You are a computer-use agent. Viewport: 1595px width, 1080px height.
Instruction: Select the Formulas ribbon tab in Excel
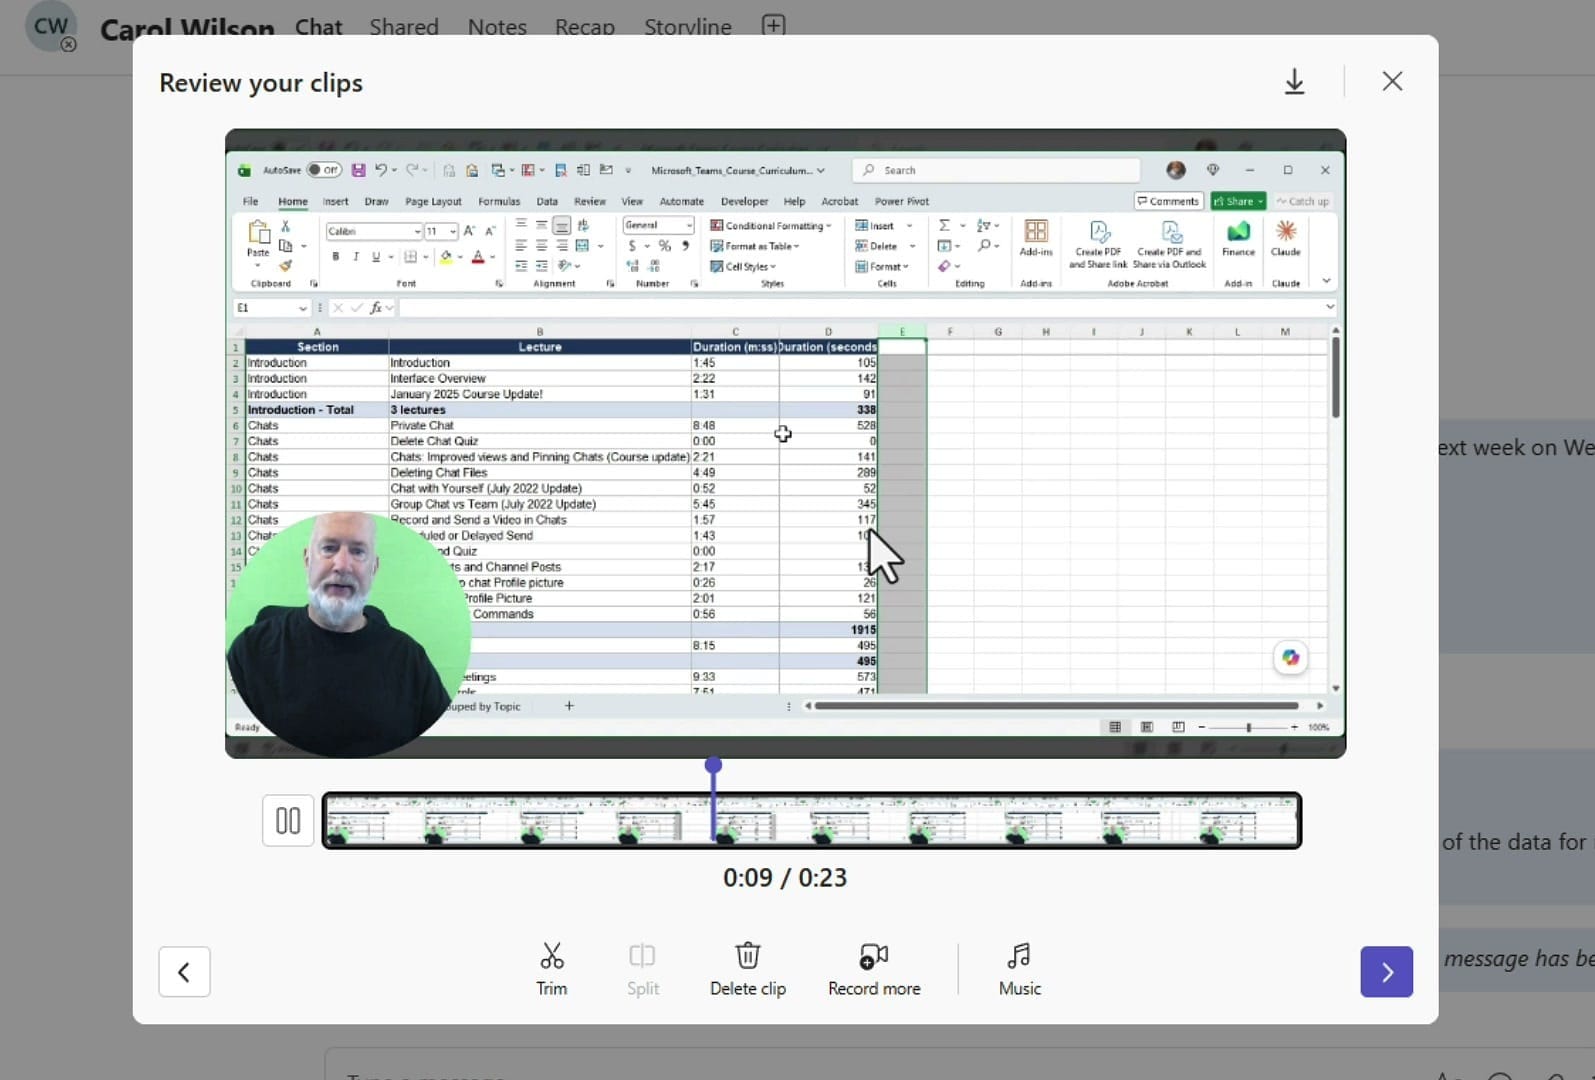click(499, 201)
